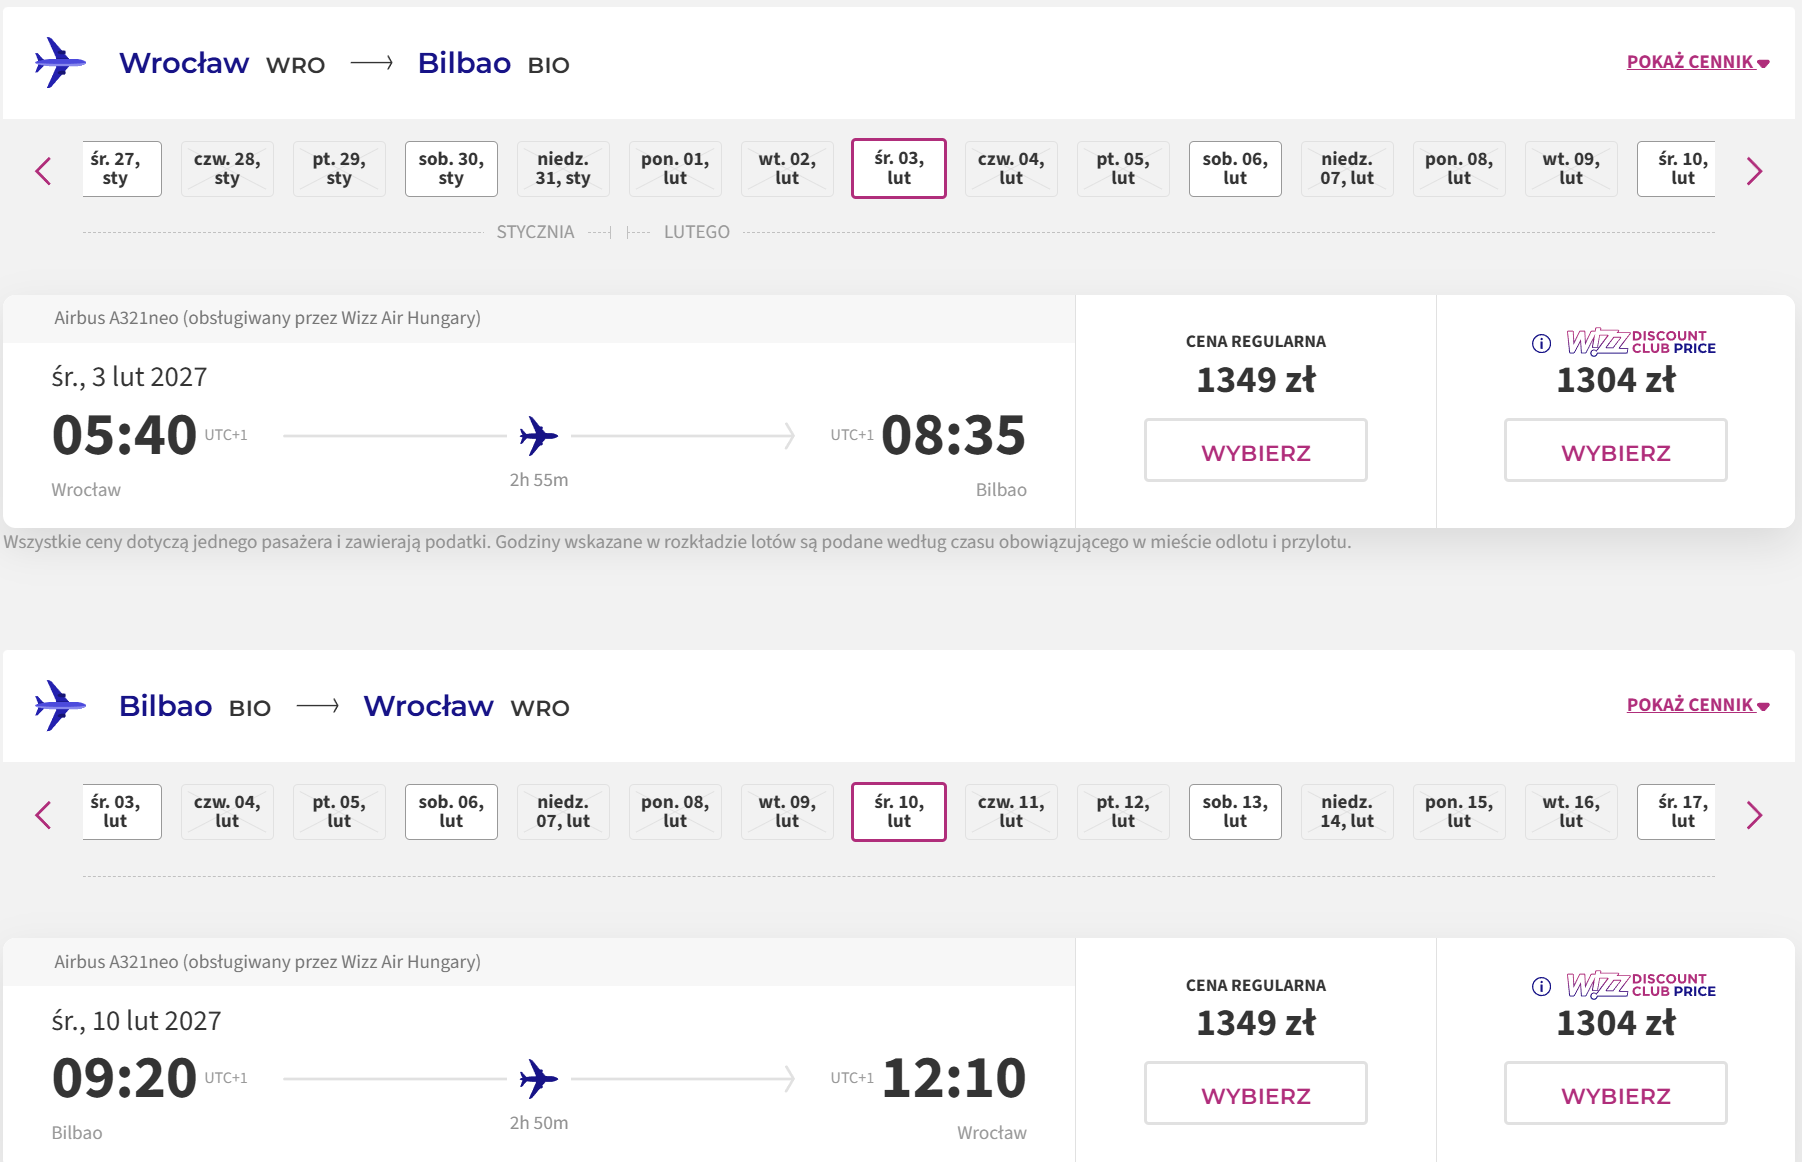Choose return date śr. 17, lut

(x=1678, y=812)
